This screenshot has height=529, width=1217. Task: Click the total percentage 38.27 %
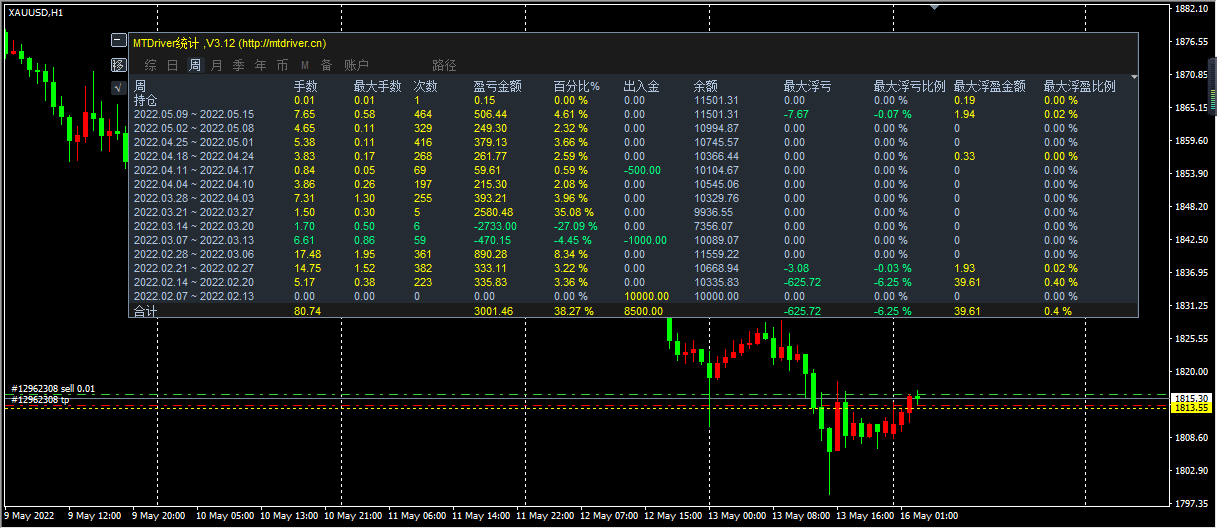tap(573, 312)
